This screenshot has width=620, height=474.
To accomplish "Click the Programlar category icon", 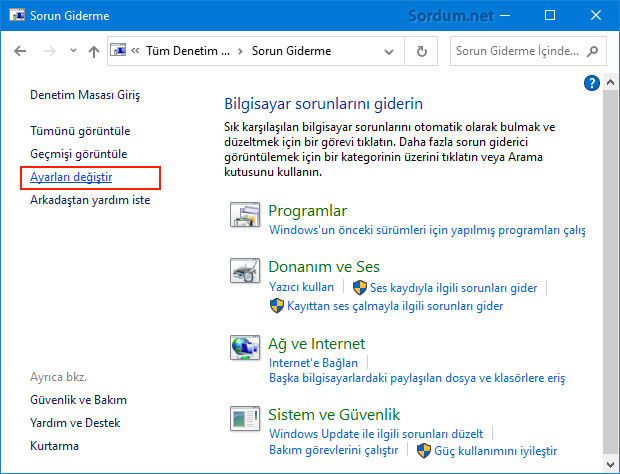I will (245, 214).
